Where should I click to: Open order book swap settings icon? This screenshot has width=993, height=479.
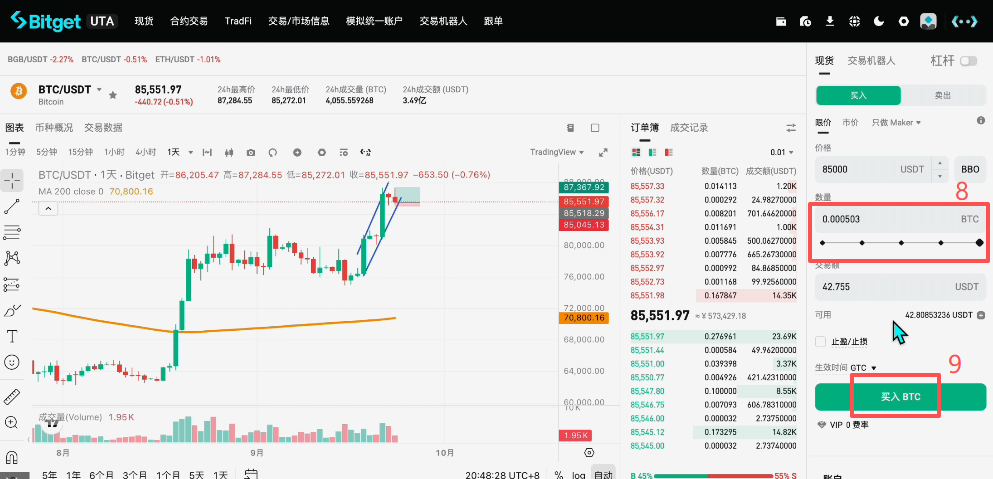[791, 128]
